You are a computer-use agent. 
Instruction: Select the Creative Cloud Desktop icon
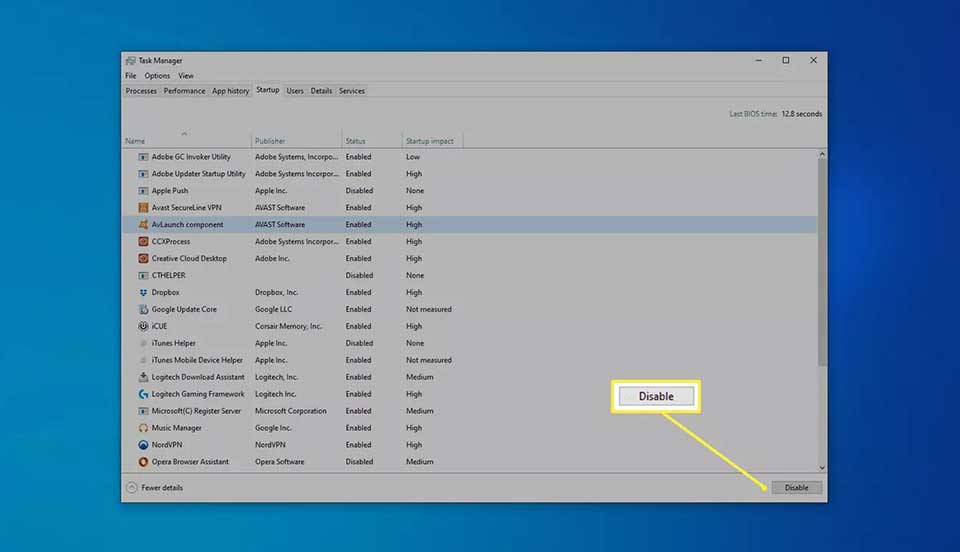[x=143, y=258]
